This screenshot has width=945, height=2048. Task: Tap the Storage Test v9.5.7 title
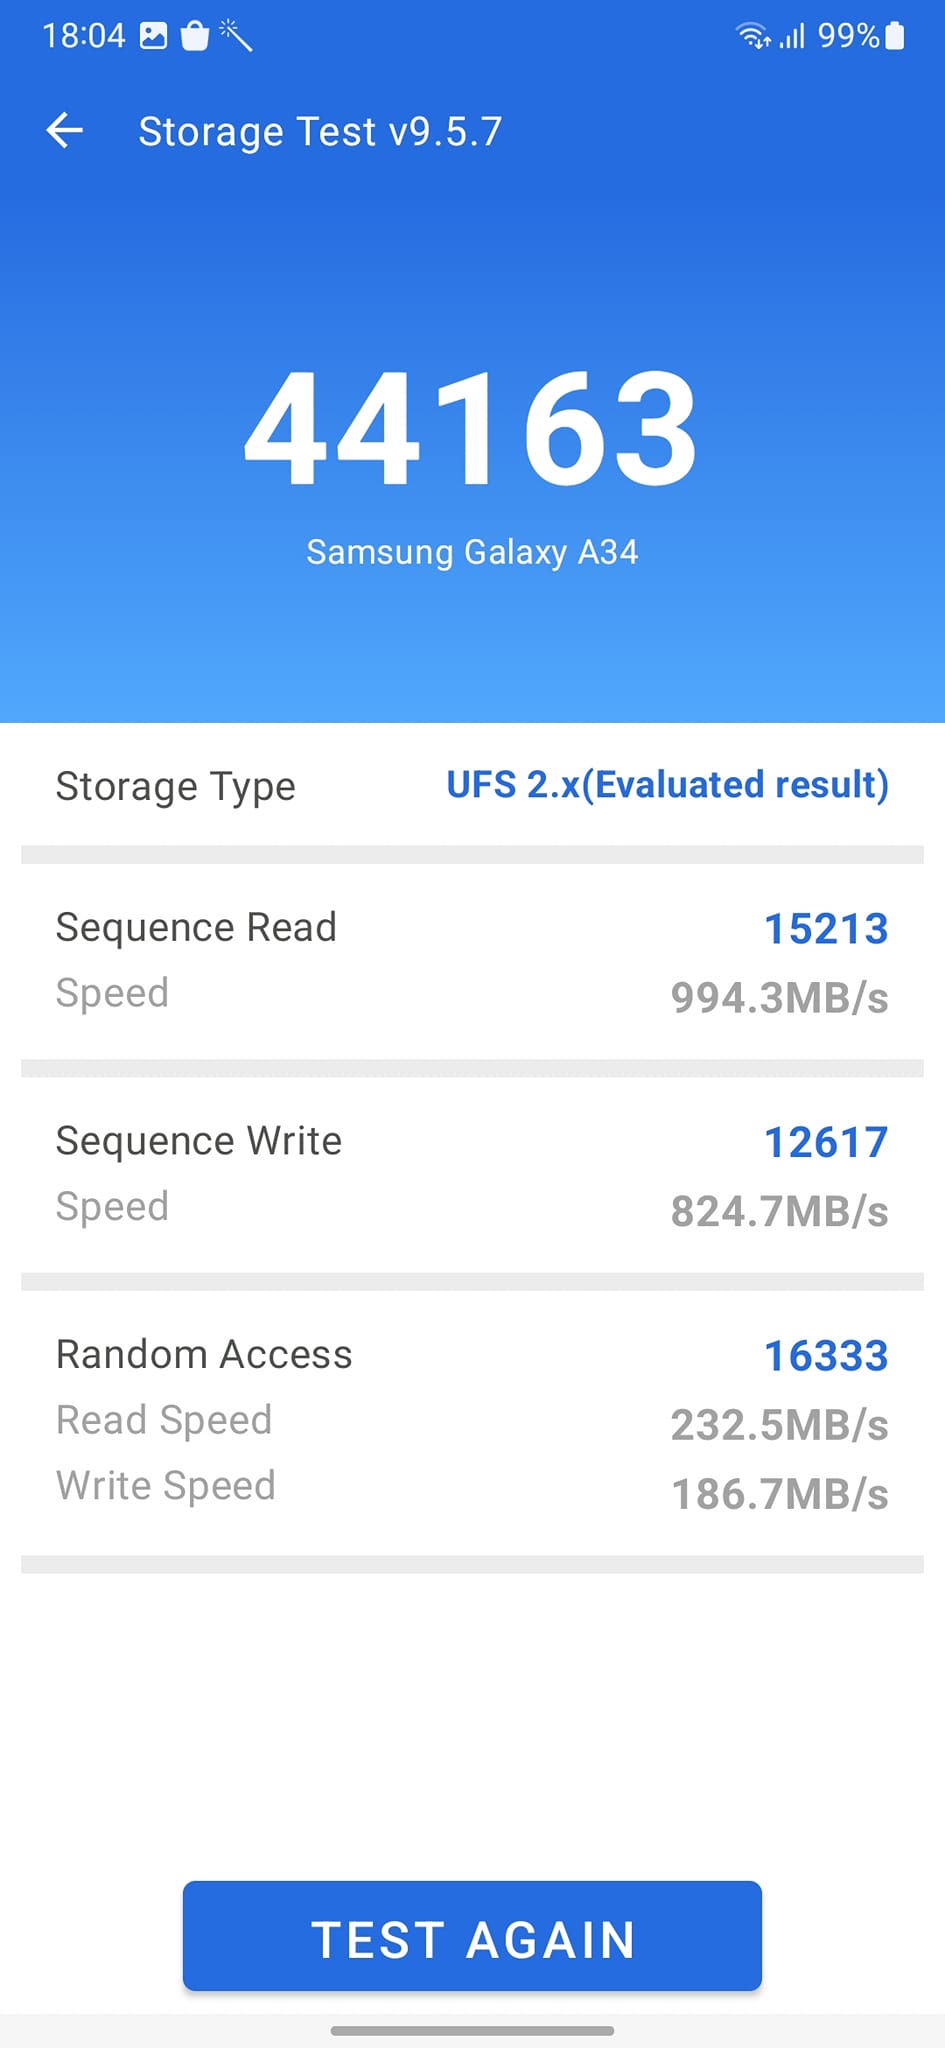coord(320,132)
